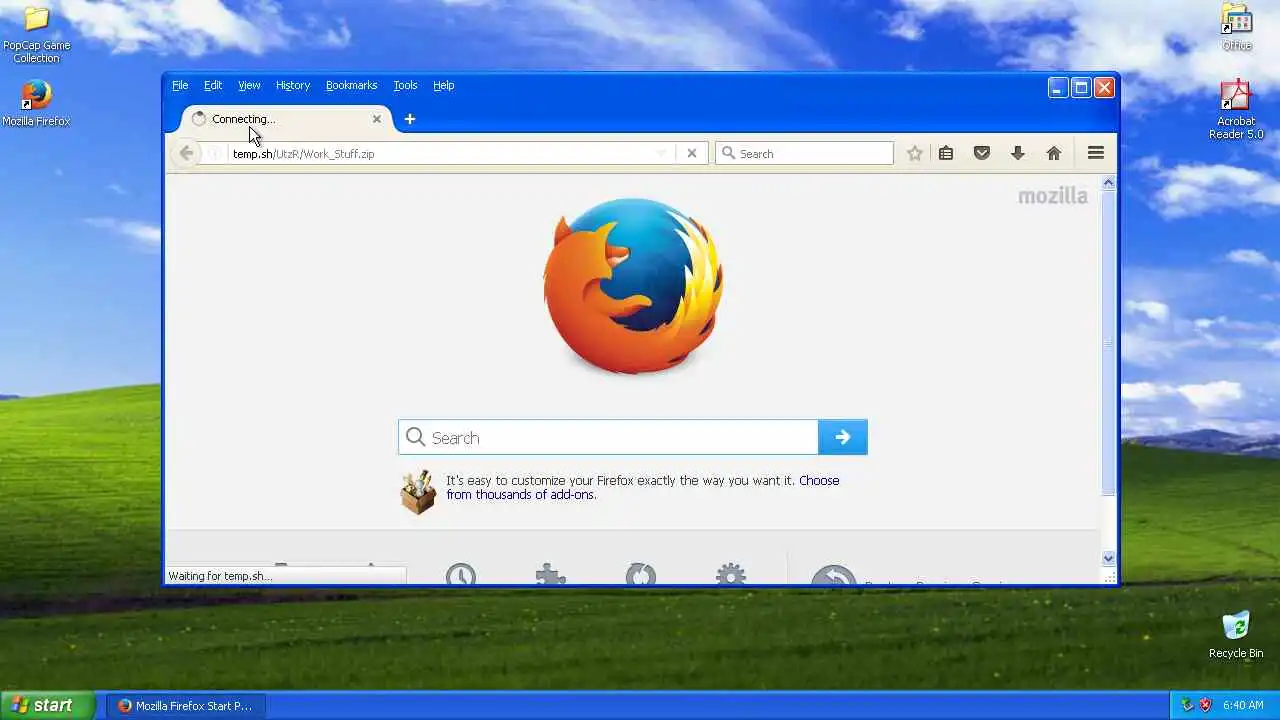Click the scrollbar down arrow
Viewport: 1280px width, 720px height.
pos(1108,558)
